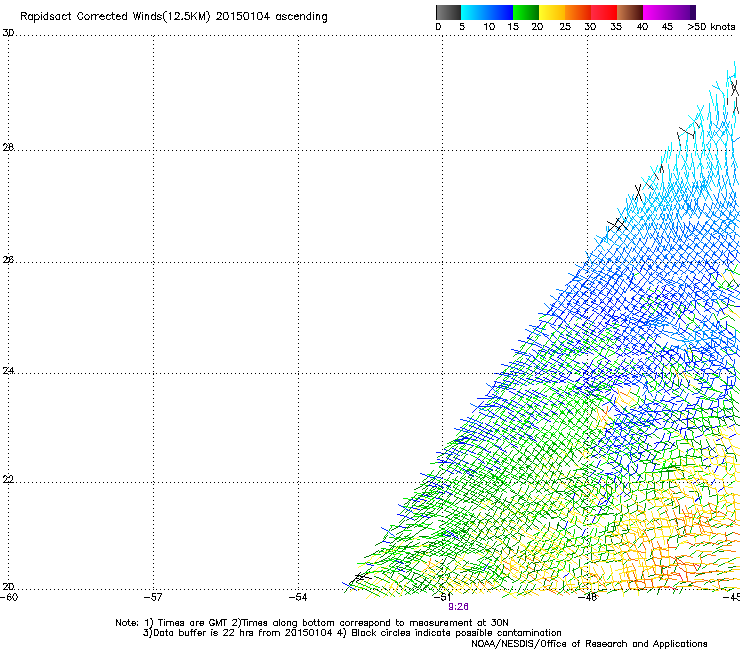Click the black wind barbs near 20N, -52.5

[362, 577]
